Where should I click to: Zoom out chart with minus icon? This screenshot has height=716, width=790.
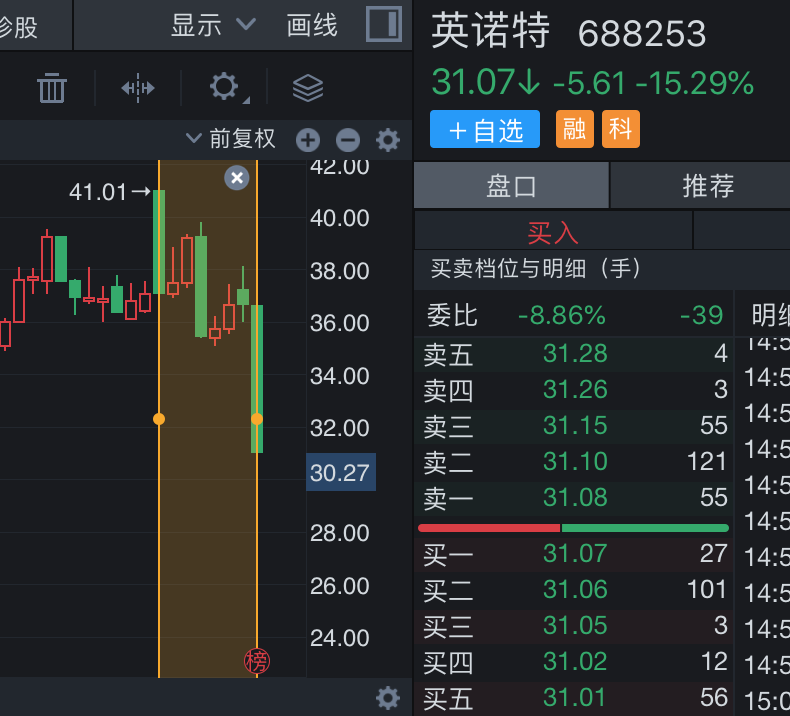point(347,140)
